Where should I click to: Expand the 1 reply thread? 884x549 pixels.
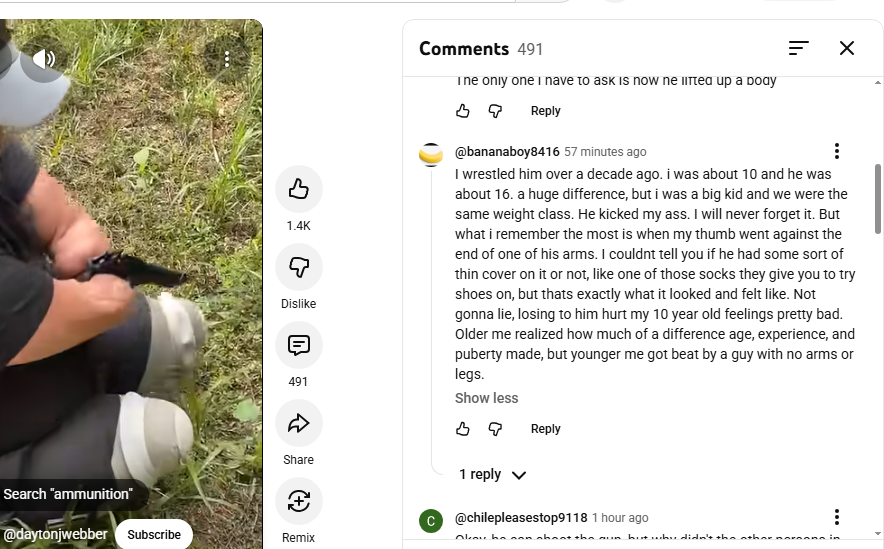tap(492, 475)
